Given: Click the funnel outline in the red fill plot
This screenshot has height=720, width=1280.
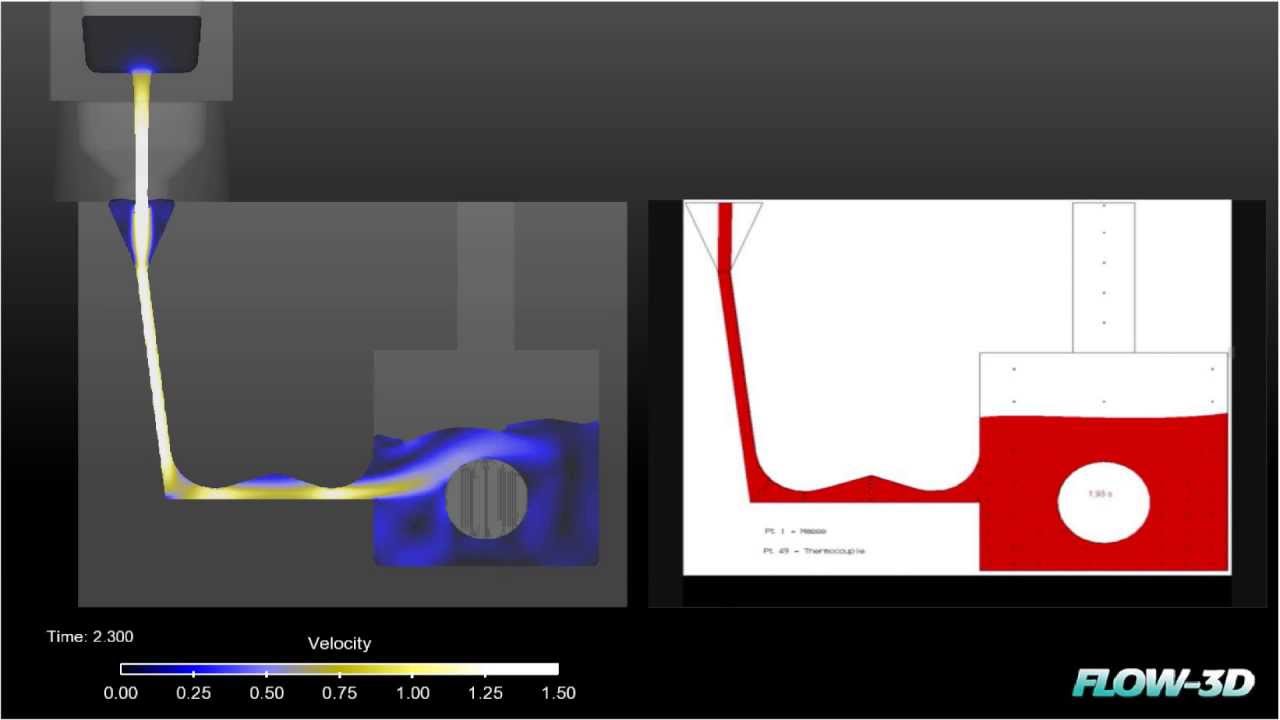Looking at the screenshot, I should pos(725,236).
